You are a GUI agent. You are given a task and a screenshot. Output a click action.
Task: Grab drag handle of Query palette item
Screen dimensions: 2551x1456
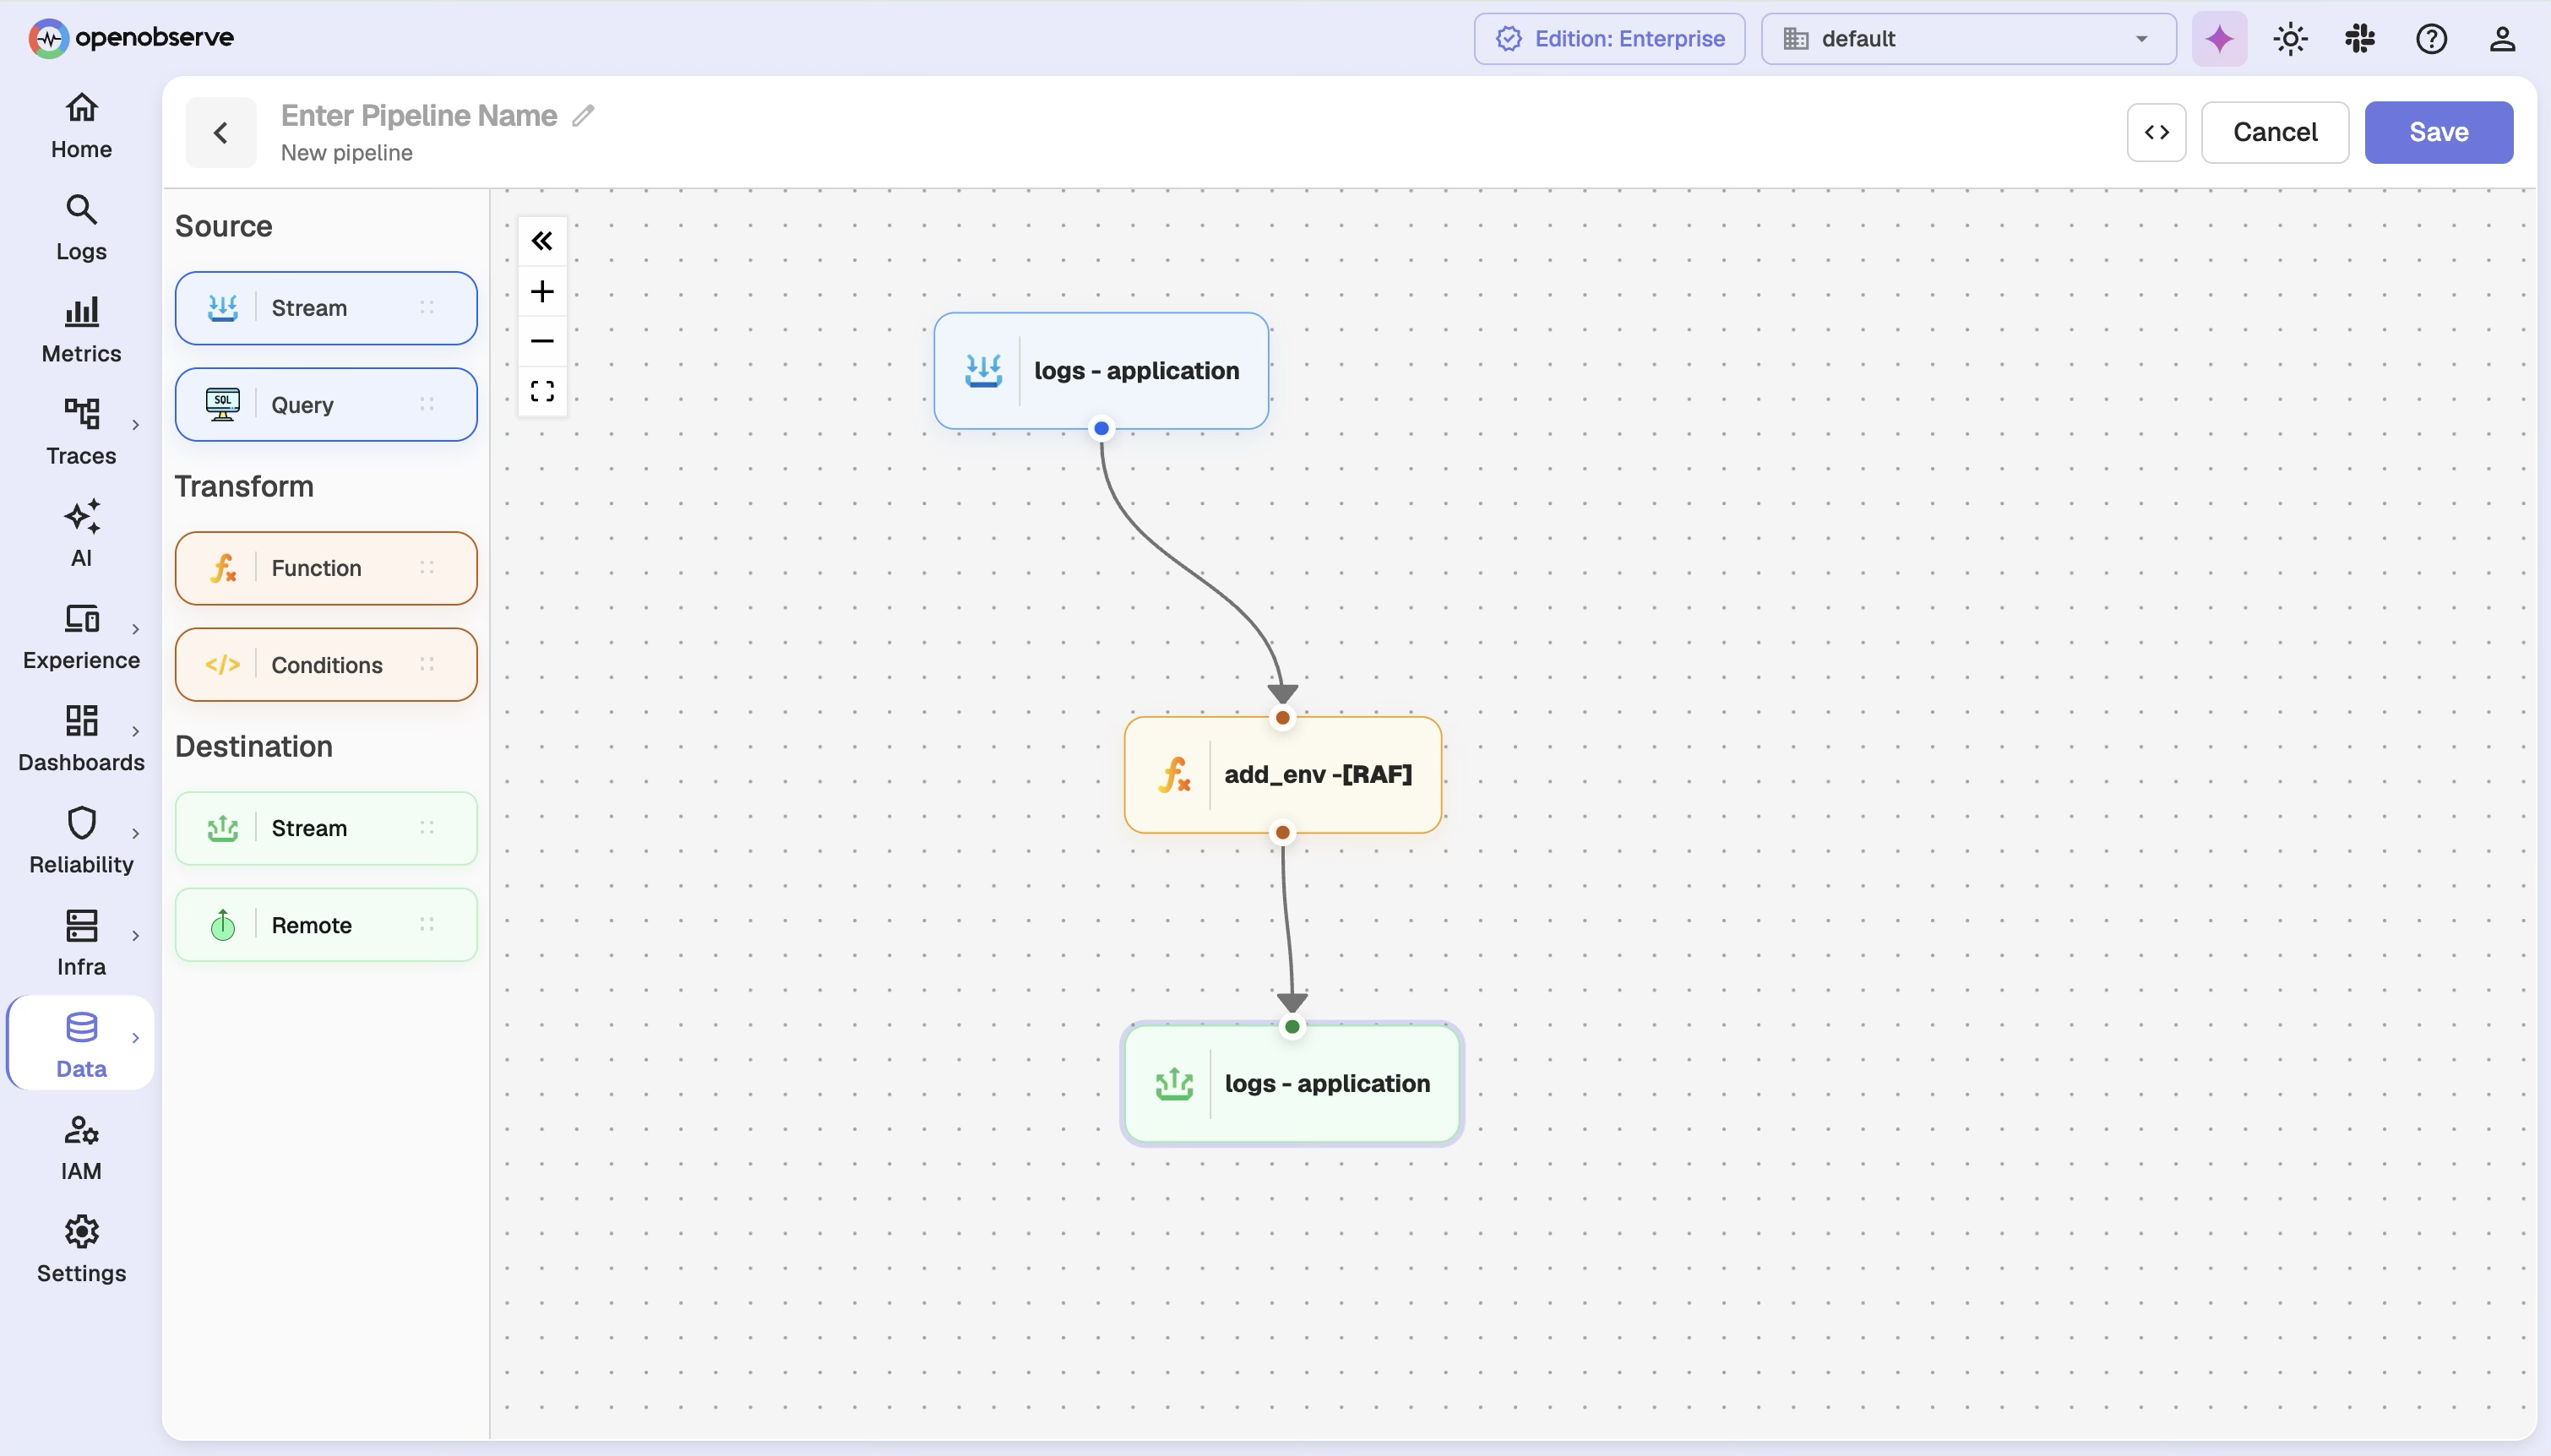click(x=427, y=405)
